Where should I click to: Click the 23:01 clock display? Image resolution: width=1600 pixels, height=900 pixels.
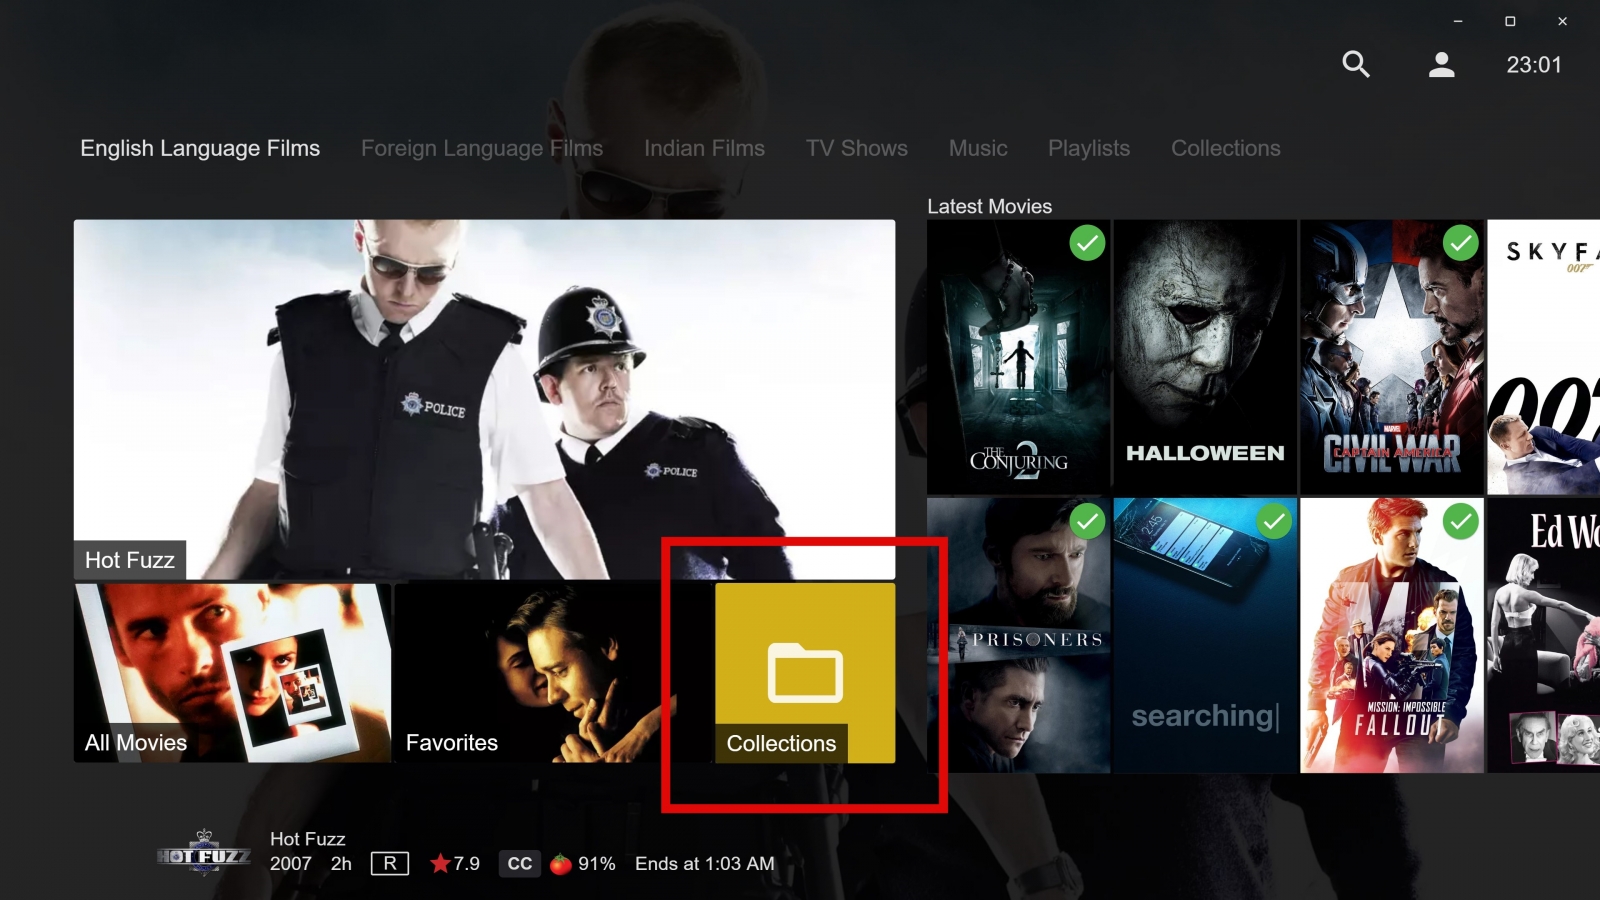pyautogui.click(x=1534, y=65)
